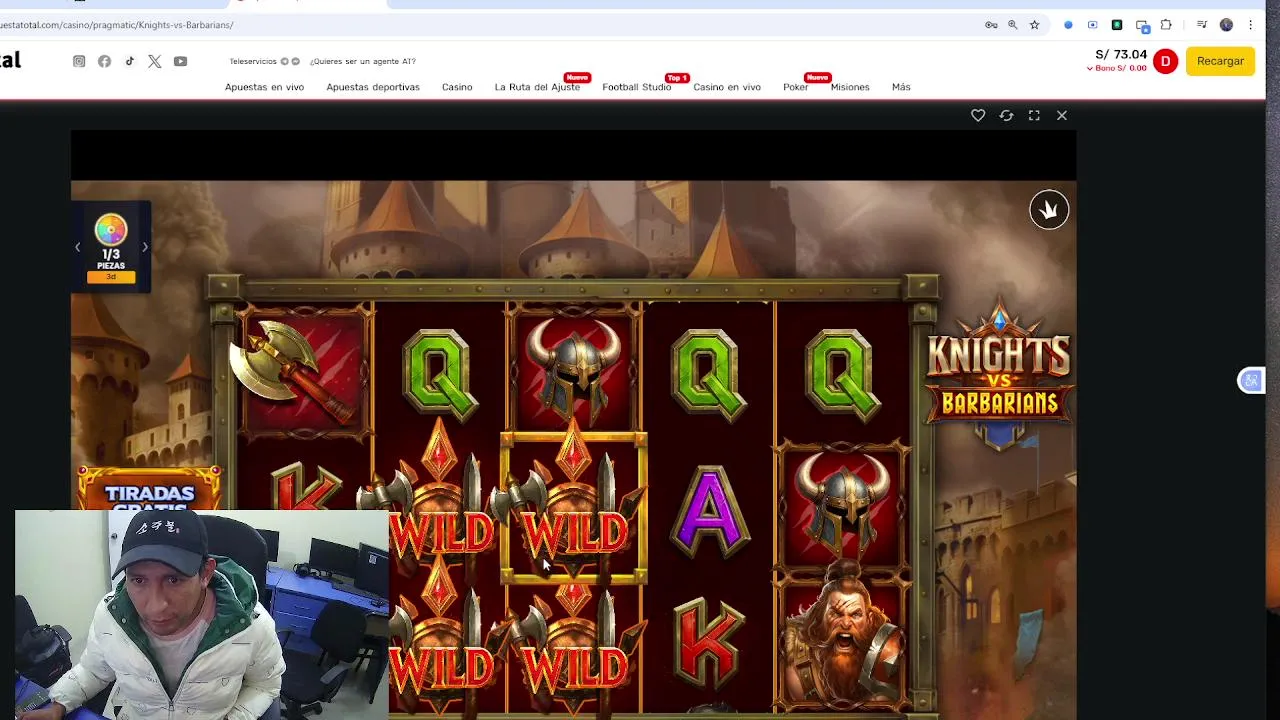Open the TikTok social link

(130, 61)
